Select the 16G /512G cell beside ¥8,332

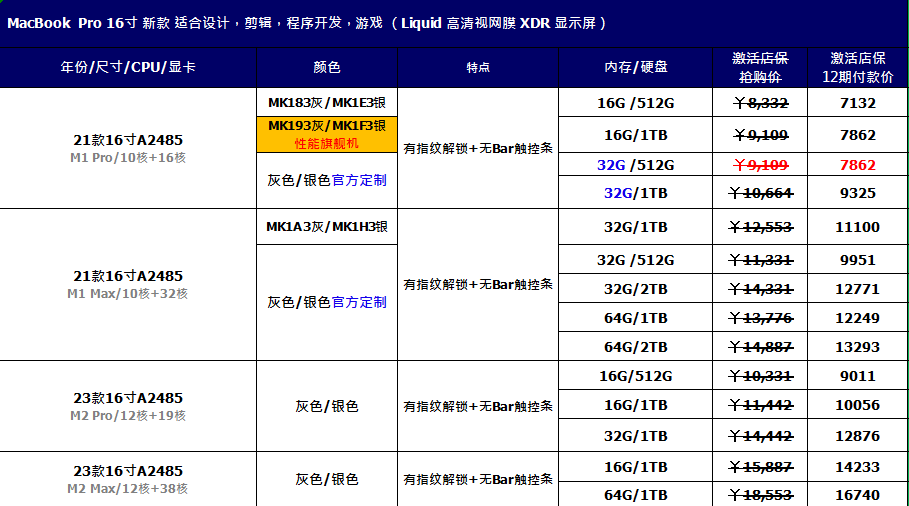[635, 103]
